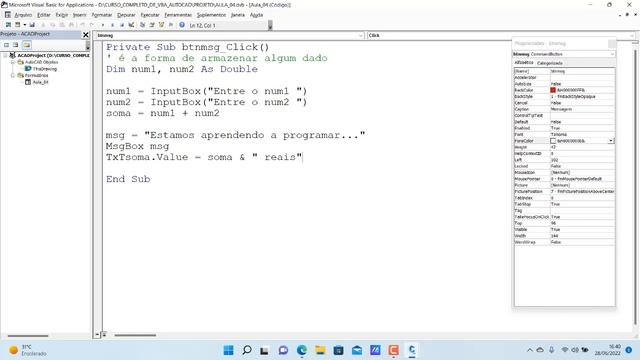
Task: Open the purple app icon on taskbar
Action: pyautogui.click(x=375, y=350)
